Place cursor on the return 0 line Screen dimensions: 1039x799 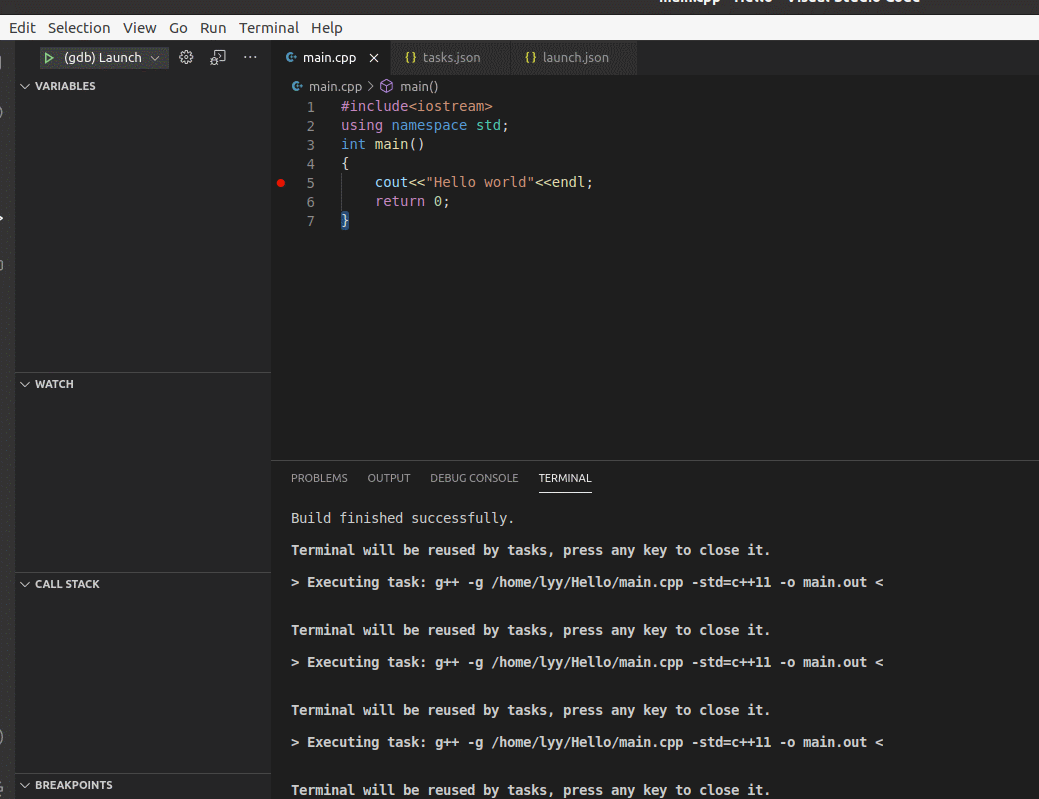pyautogui.click(x=412, y=201)
